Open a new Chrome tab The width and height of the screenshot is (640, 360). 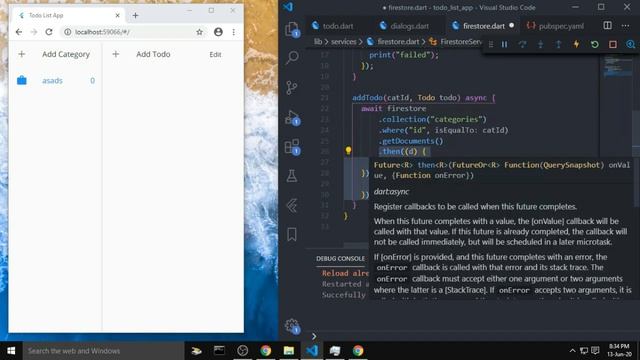click(135, 16)
